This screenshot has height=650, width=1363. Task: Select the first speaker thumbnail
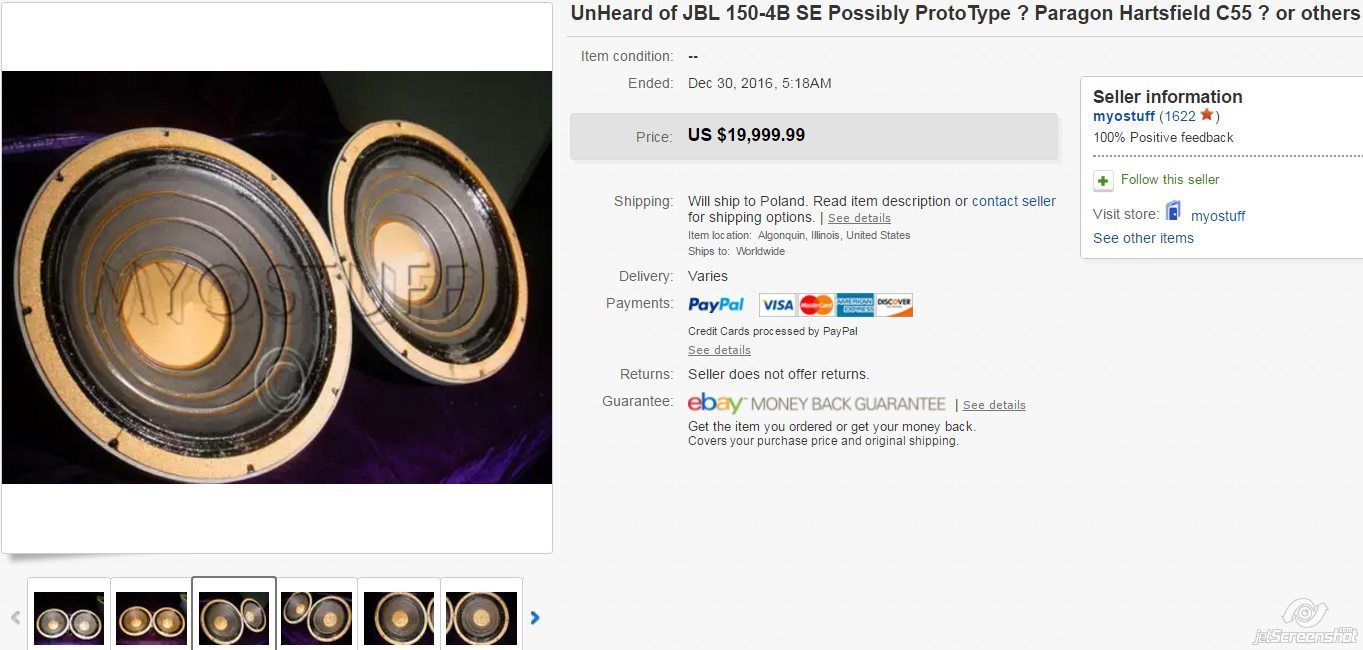(69, 616)
